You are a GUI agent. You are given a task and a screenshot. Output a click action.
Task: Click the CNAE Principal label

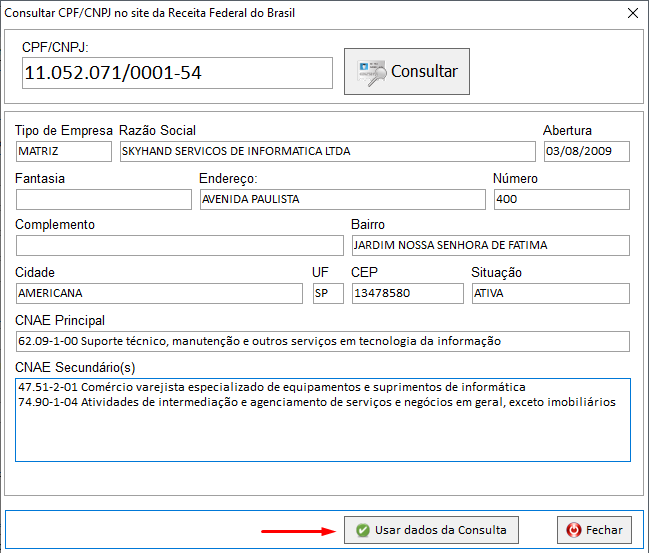coord(60,320)
